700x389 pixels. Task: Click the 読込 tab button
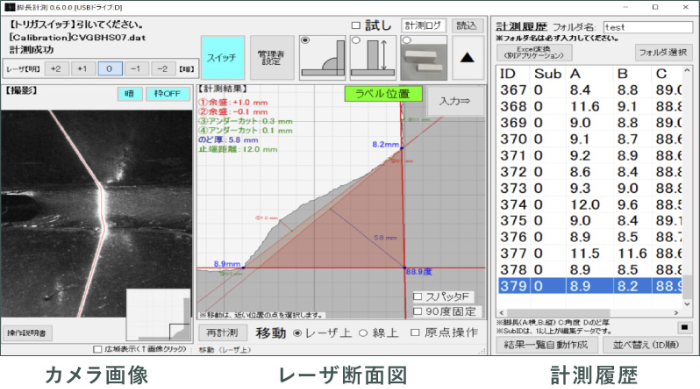pyautogui.click(x=467, y=26)
